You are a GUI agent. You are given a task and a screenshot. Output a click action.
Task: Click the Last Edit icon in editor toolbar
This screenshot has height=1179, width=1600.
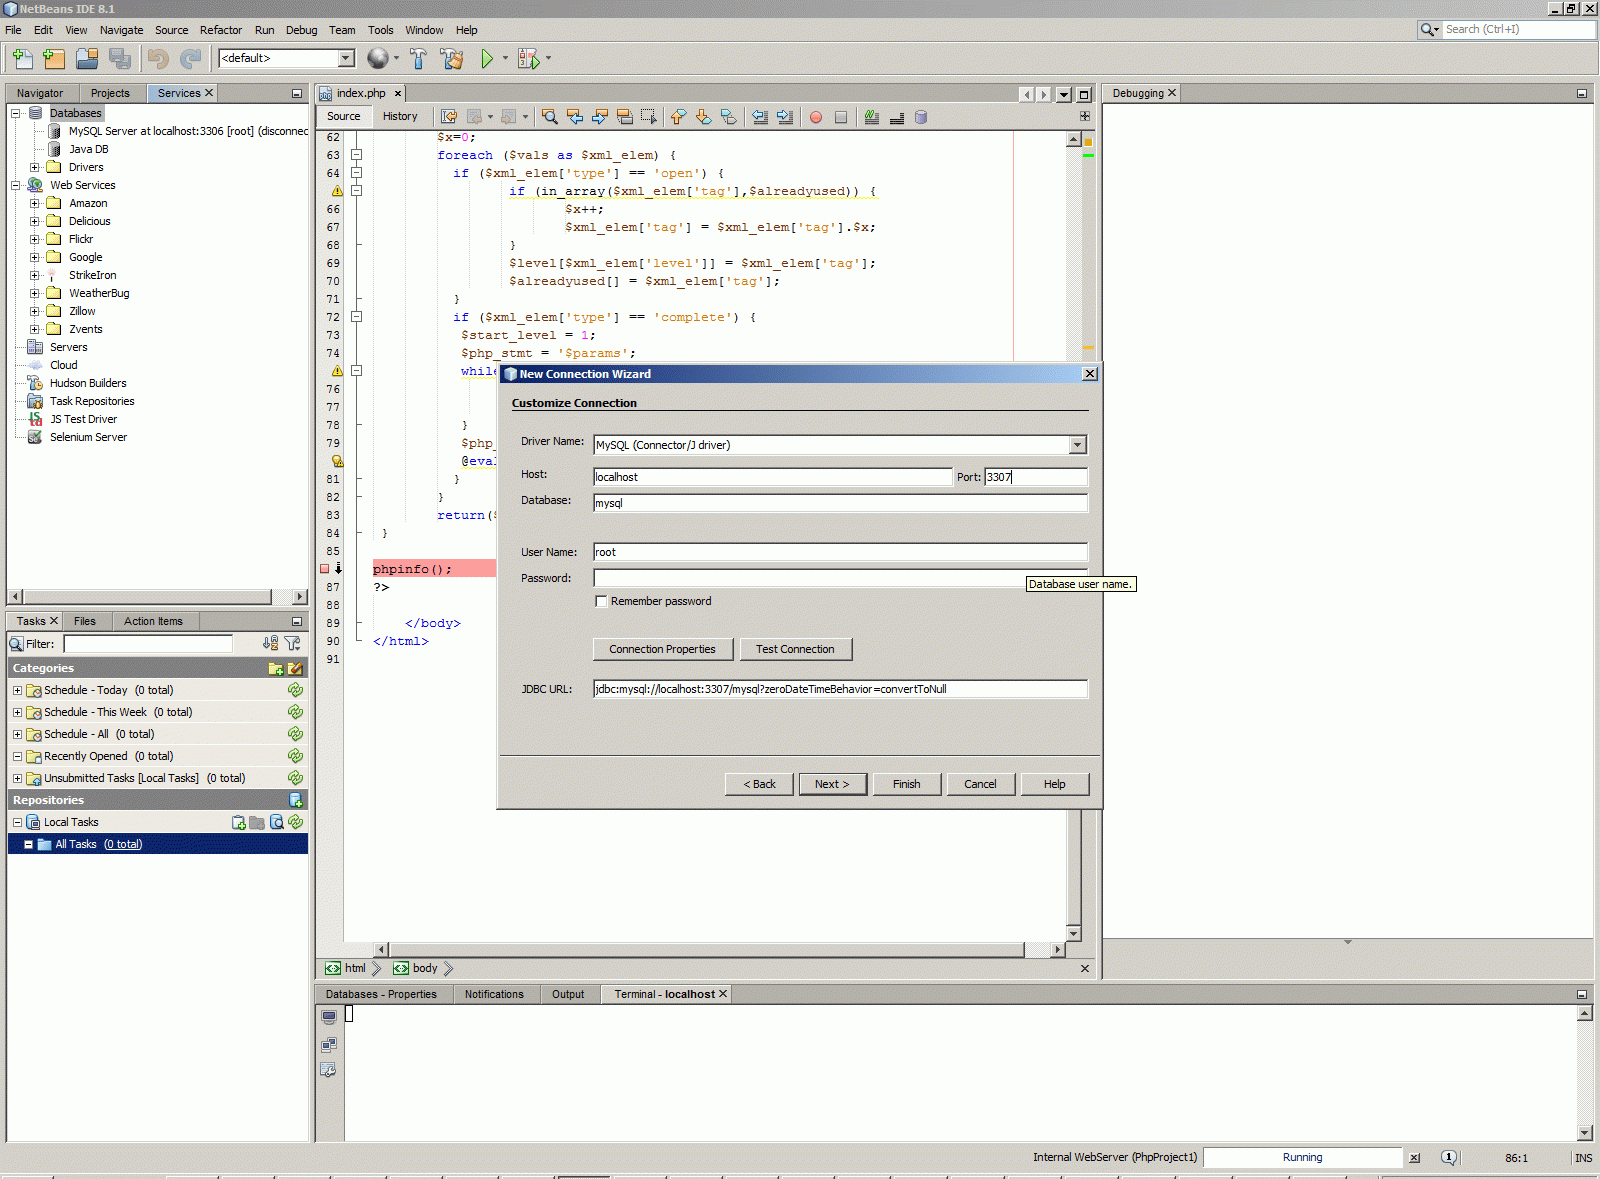pos(449,117)
